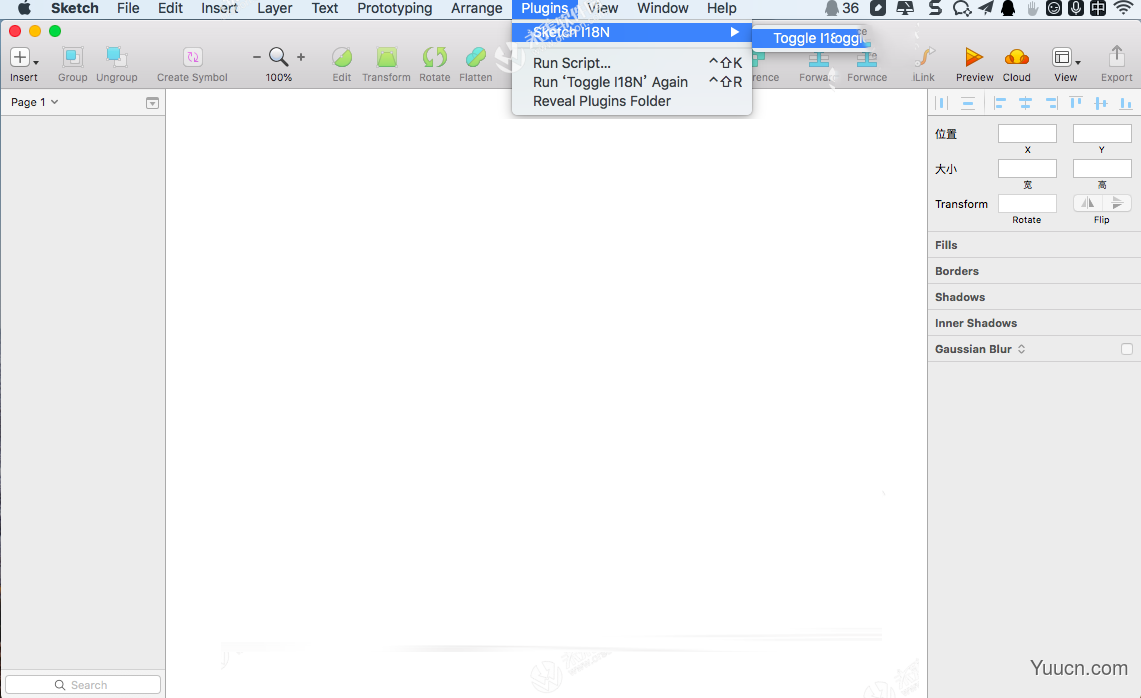1141x698 pixels.
Task: Click the width size field
Action: [1027, 169]
